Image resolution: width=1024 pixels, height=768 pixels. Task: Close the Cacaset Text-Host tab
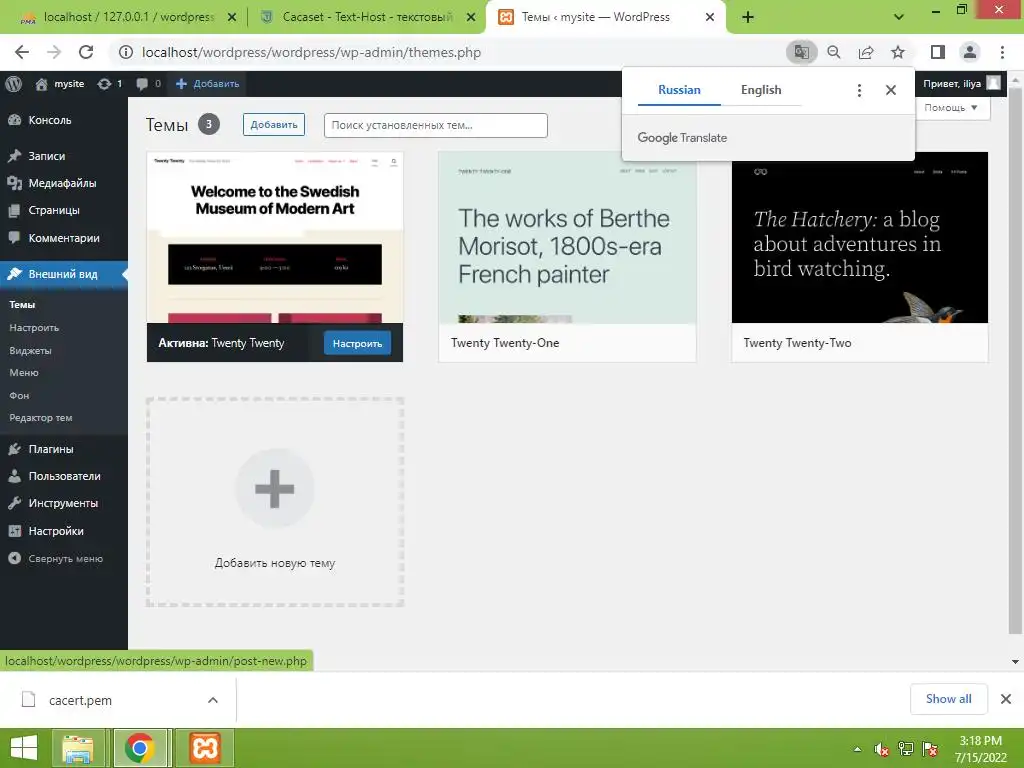471,18
